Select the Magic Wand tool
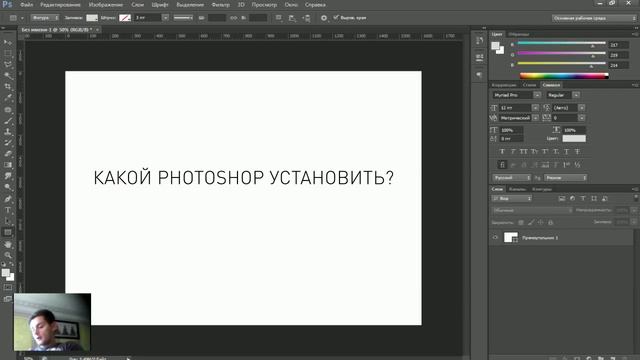The image size is (640, 360). pos(8,76)
